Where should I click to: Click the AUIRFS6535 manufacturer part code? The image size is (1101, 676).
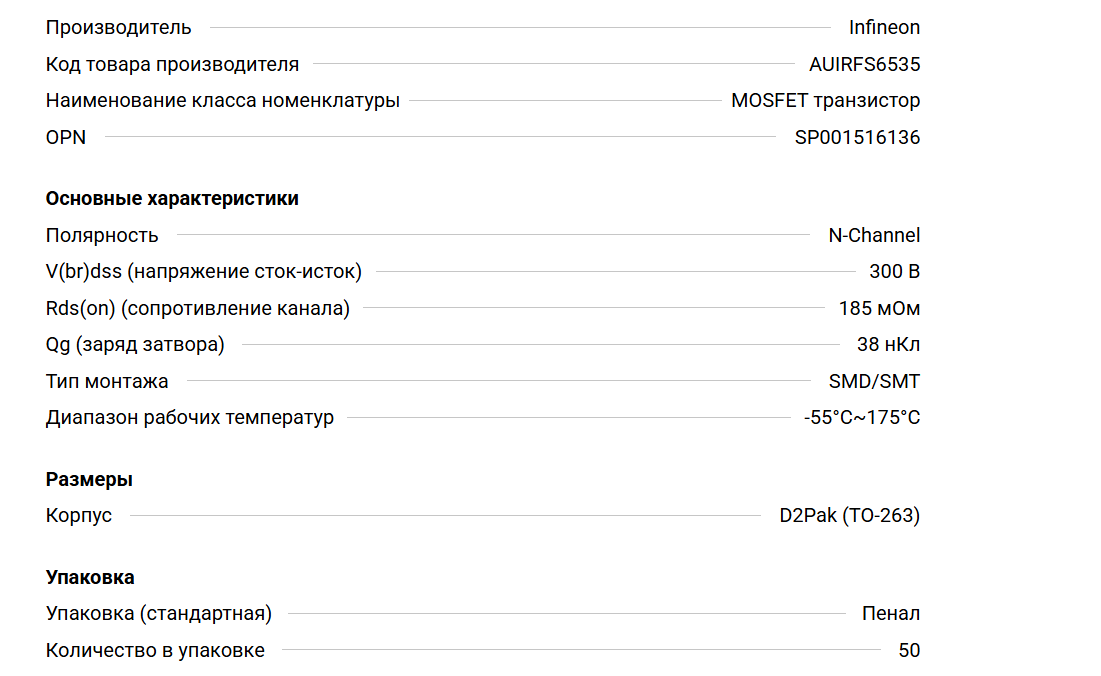(864, 65)
